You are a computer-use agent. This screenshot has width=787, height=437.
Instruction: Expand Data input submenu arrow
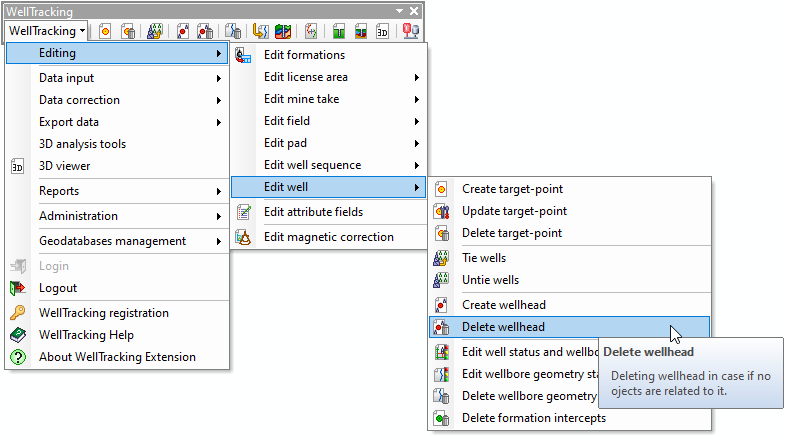pyautogui.click(x=219, y=78)
